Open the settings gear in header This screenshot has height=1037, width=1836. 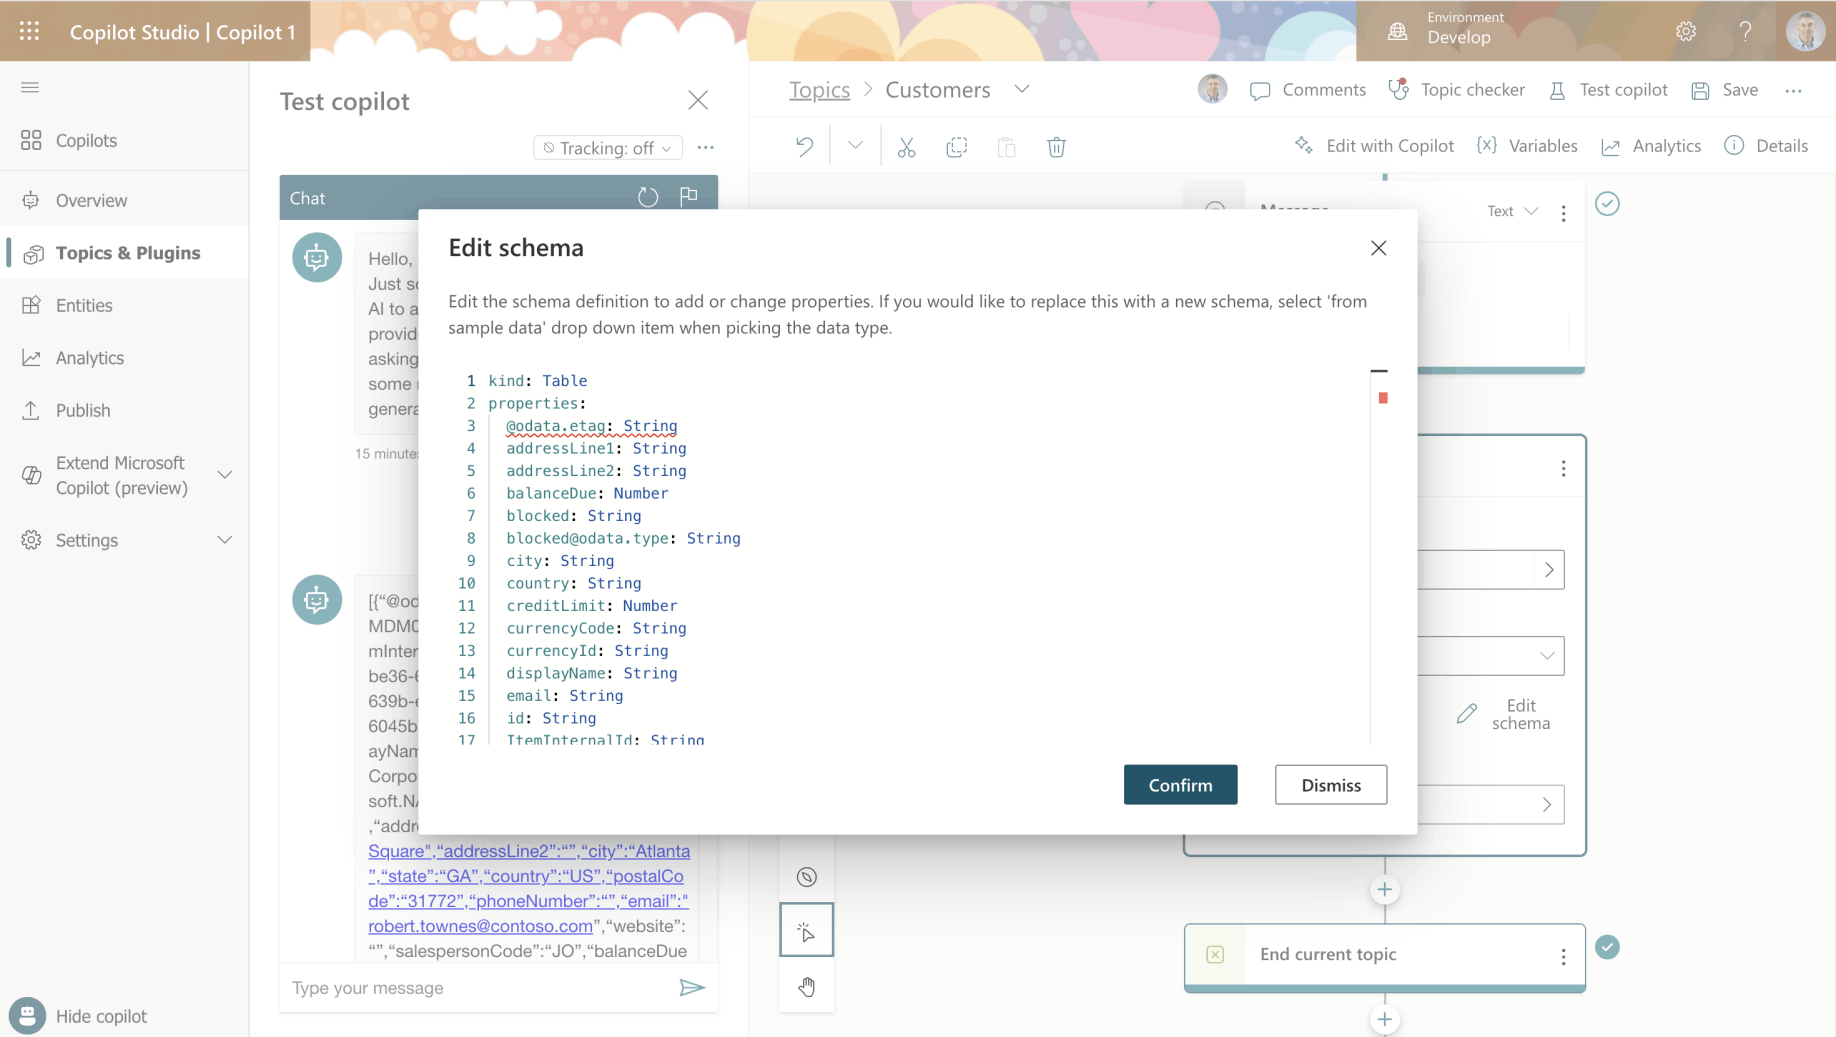point(1686,31)
